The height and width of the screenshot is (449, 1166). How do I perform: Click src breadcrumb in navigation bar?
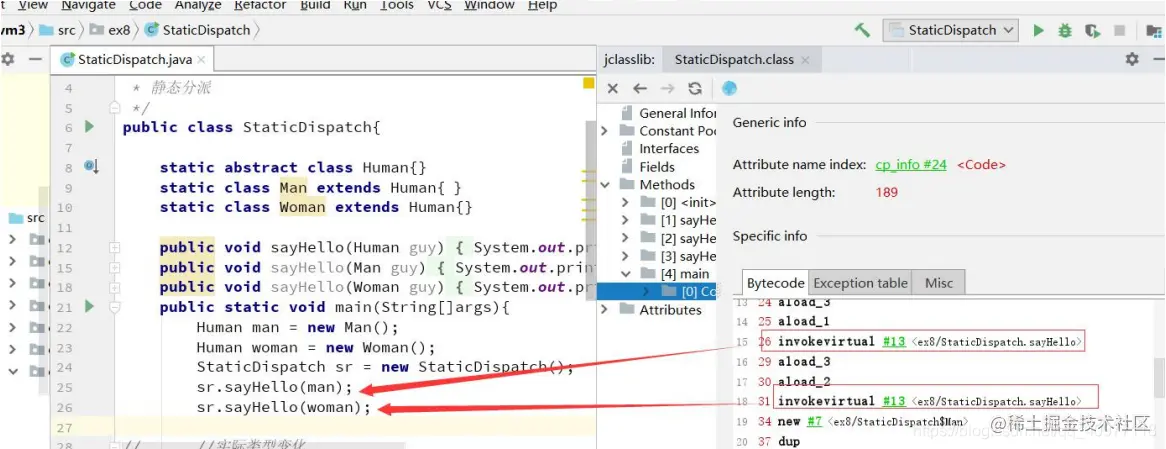coord(58,30)
